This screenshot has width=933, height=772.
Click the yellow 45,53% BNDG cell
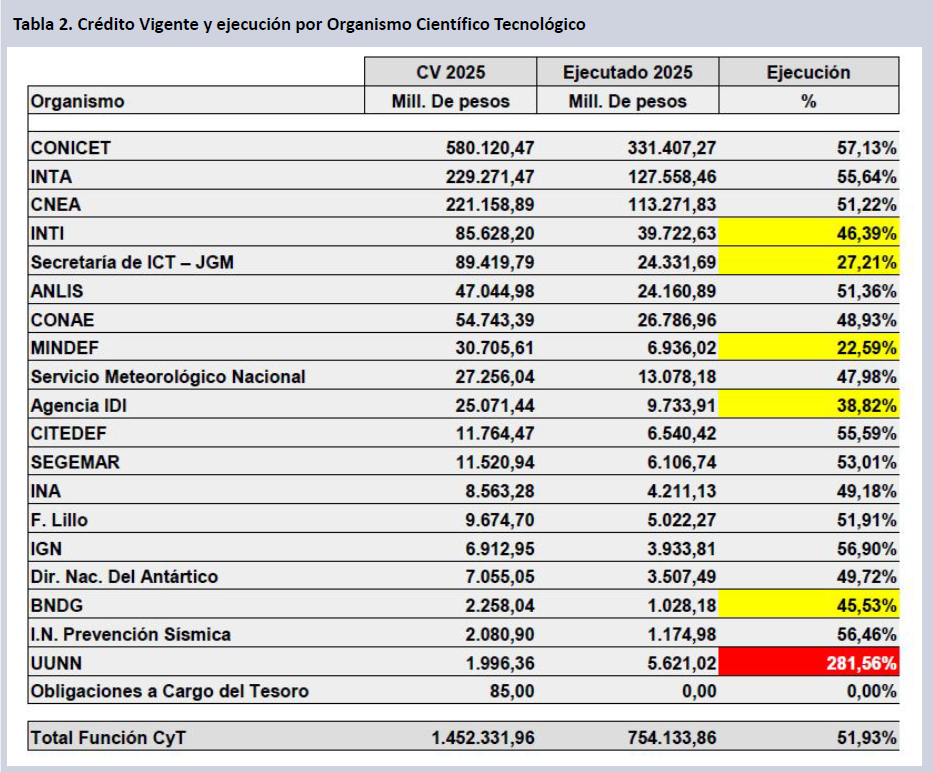pos(809,605)
